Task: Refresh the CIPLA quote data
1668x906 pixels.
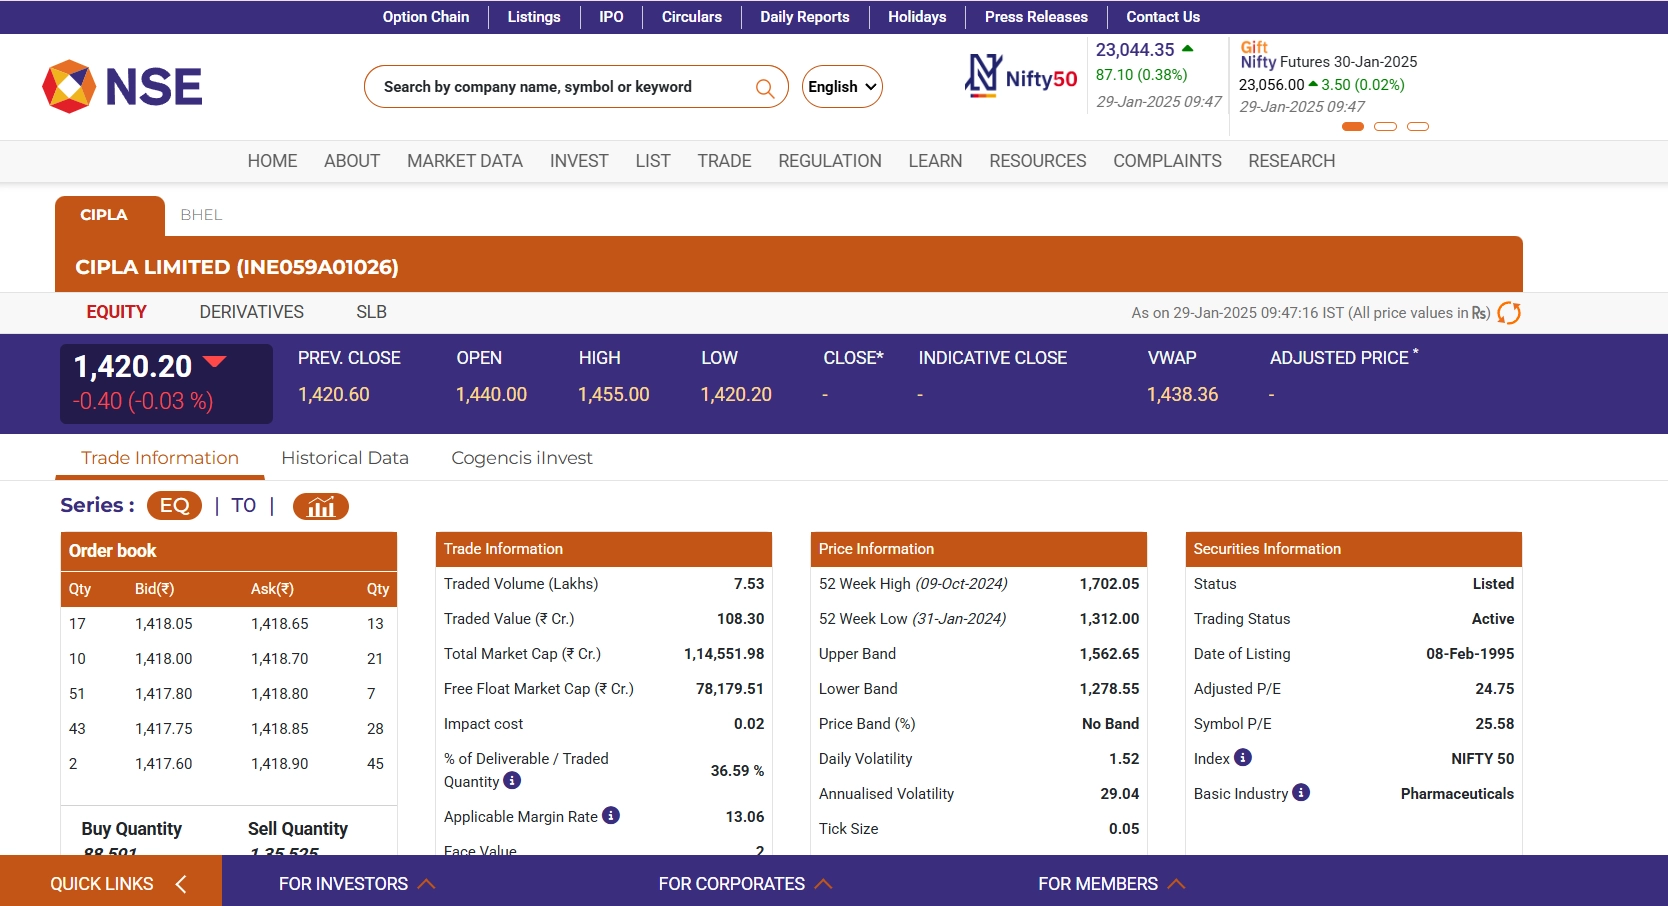Action: pos(1509,313)
